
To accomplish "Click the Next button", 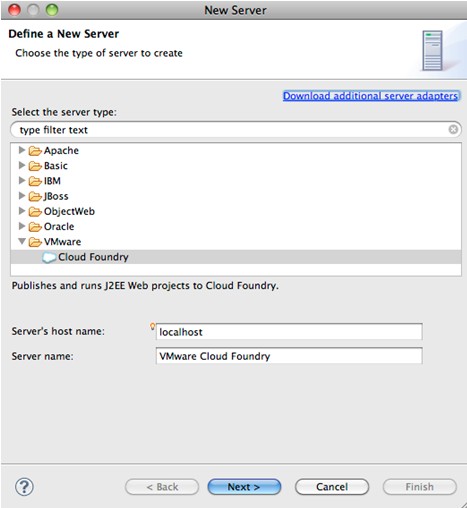I will pos(244,487).
